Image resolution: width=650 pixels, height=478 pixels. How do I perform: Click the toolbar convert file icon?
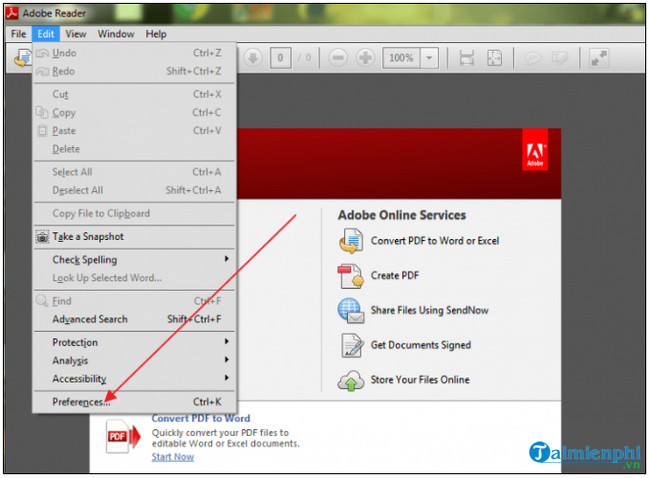(22, 58)
